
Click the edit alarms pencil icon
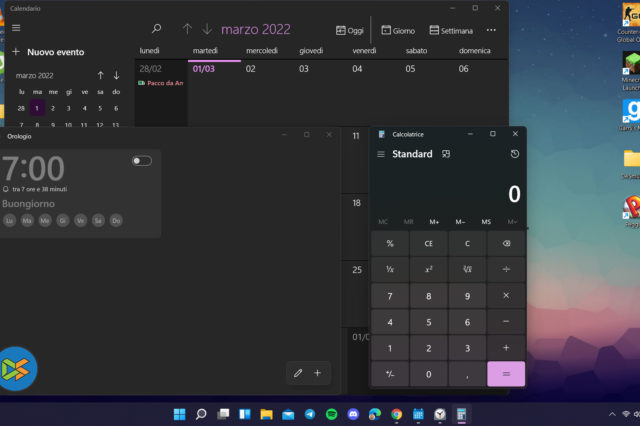point(298,373)
